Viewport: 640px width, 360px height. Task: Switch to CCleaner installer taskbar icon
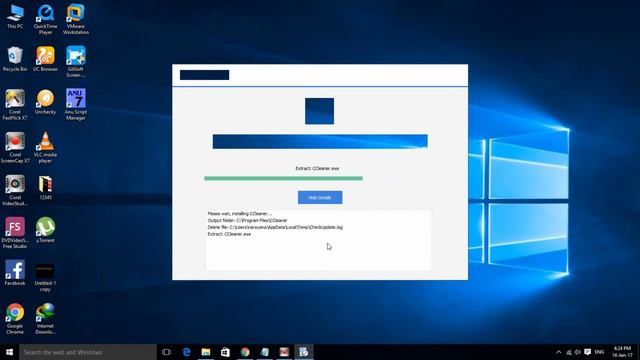point(304,352)
